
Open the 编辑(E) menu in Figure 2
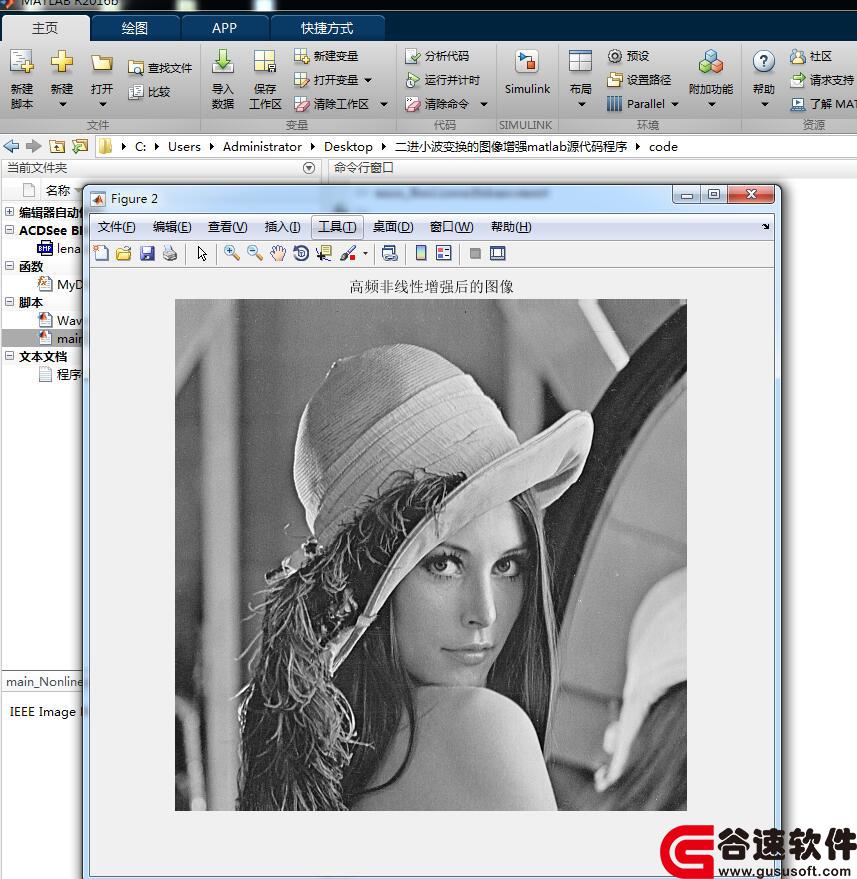coord(172,227)
